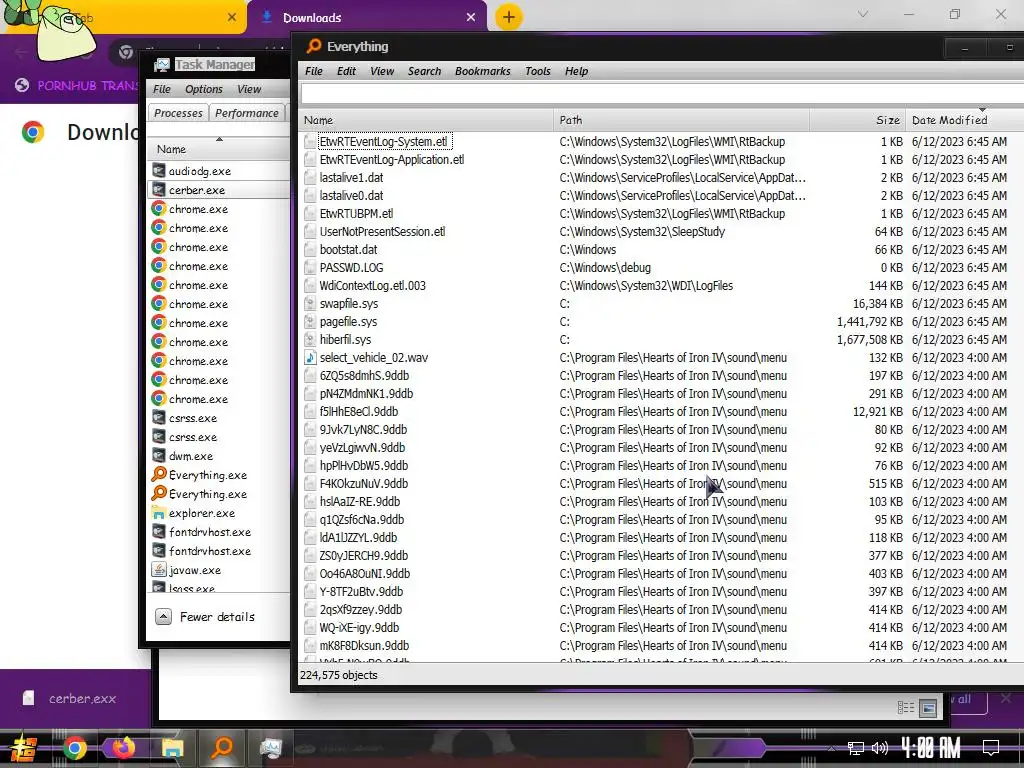Select the select_vehicle_02.wav audio file icon
The image size is (1024, 768).
click(x=310, y=358)
